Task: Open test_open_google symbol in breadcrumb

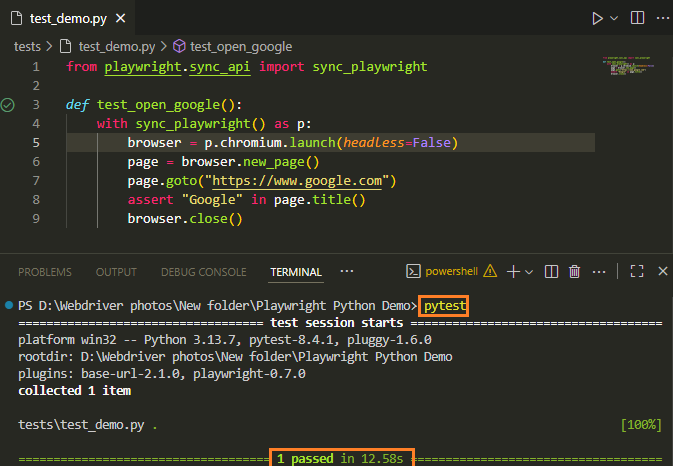Action: point(241,46)
